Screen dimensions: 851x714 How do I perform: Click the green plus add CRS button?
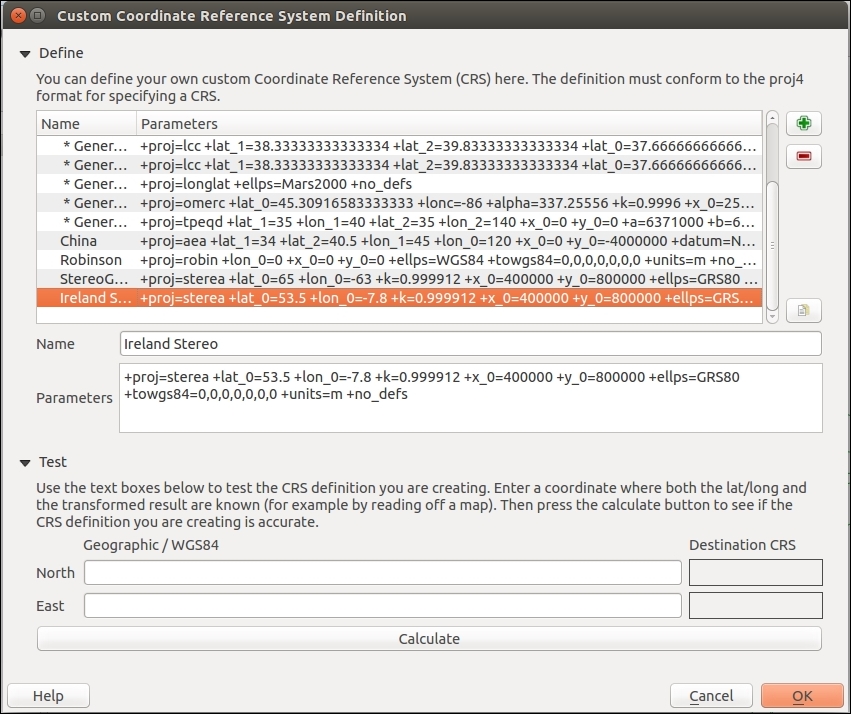(x=803, y=124)
